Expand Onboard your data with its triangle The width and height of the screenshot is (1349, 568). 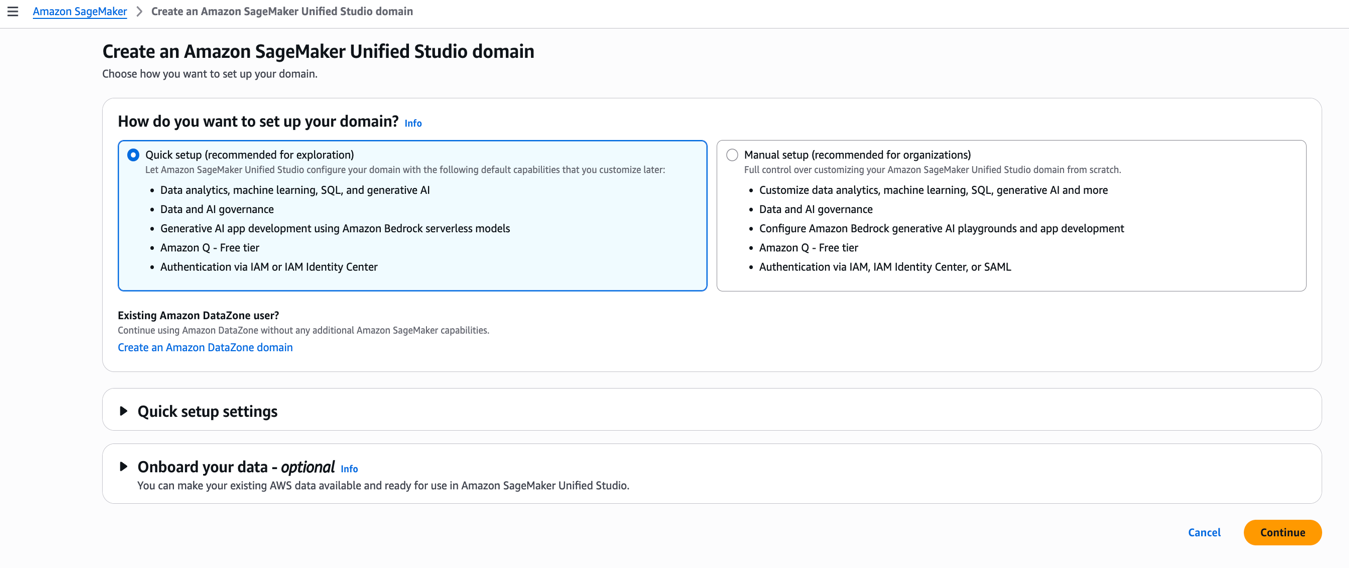coord(124,467)
